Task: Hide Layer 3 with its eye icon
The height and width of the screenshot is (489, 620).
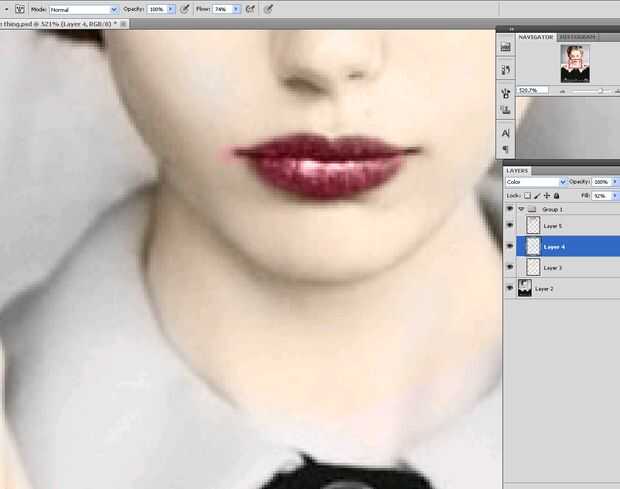Action: point(510,267)
